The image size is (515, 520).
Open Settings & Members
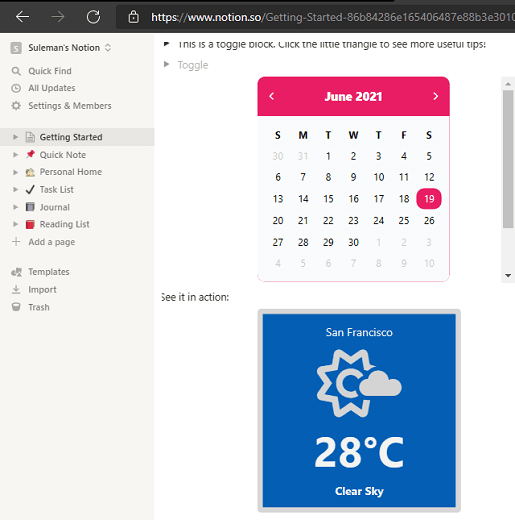(x=70, y=106)
